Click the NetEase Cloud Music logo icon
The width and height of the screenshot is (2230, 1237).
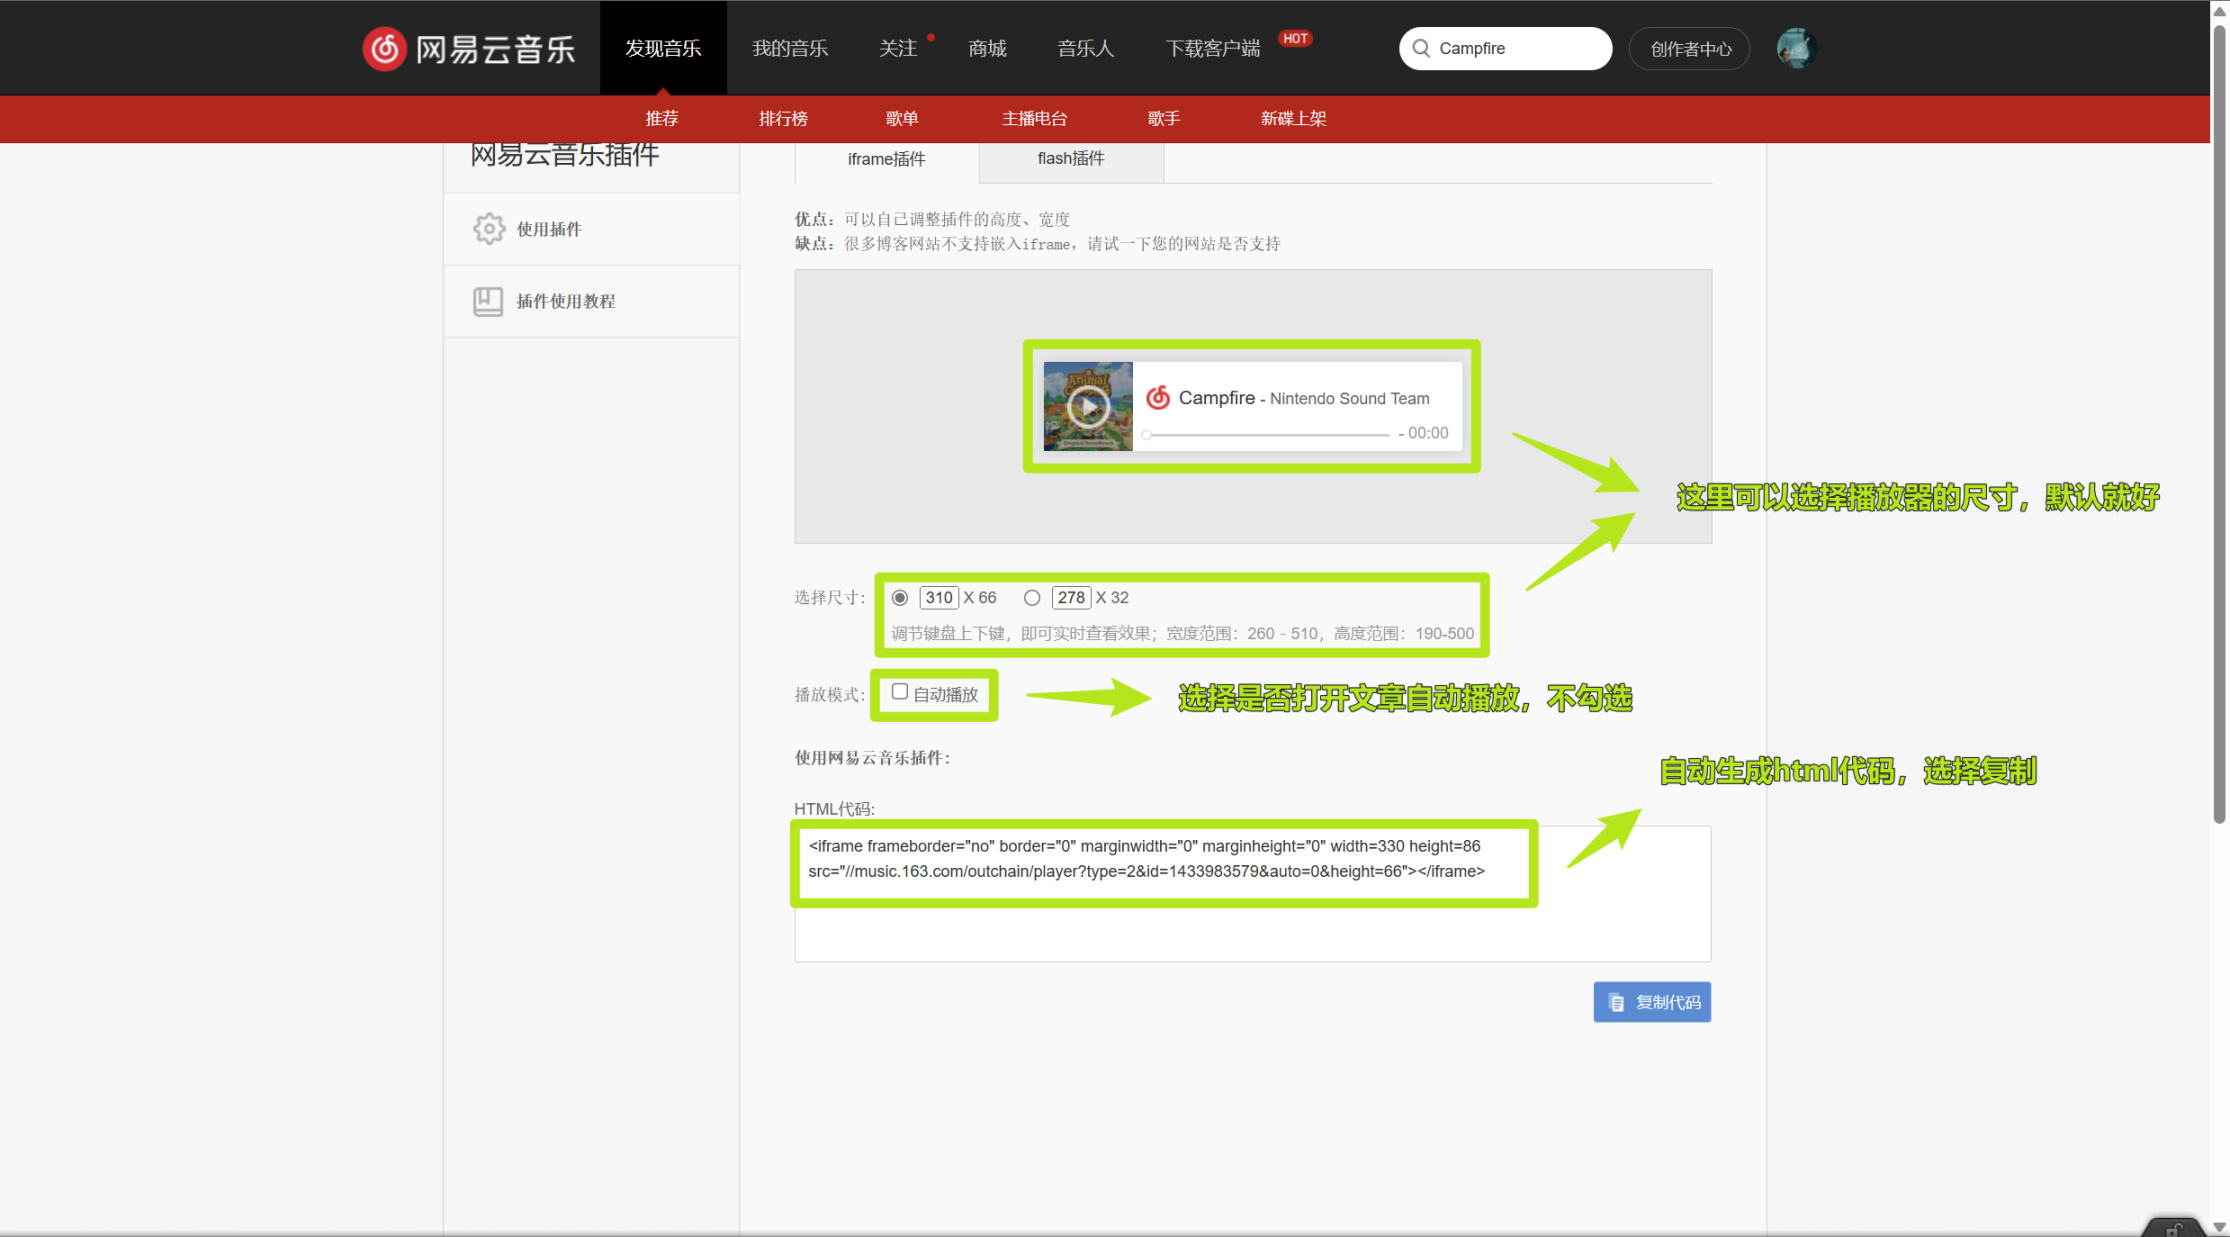pyautogui.click(x=385, y=48)
